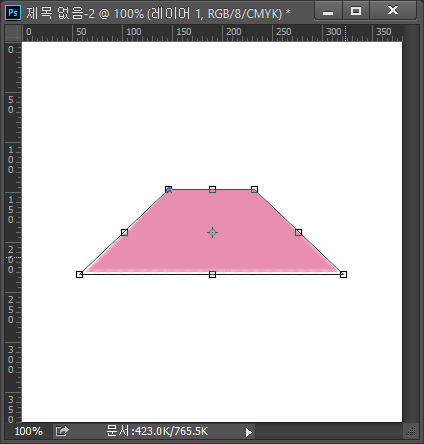Click the bottom-left transform handle
The height and width of the screenshot is (444, 424).
[x=79, y=274]
